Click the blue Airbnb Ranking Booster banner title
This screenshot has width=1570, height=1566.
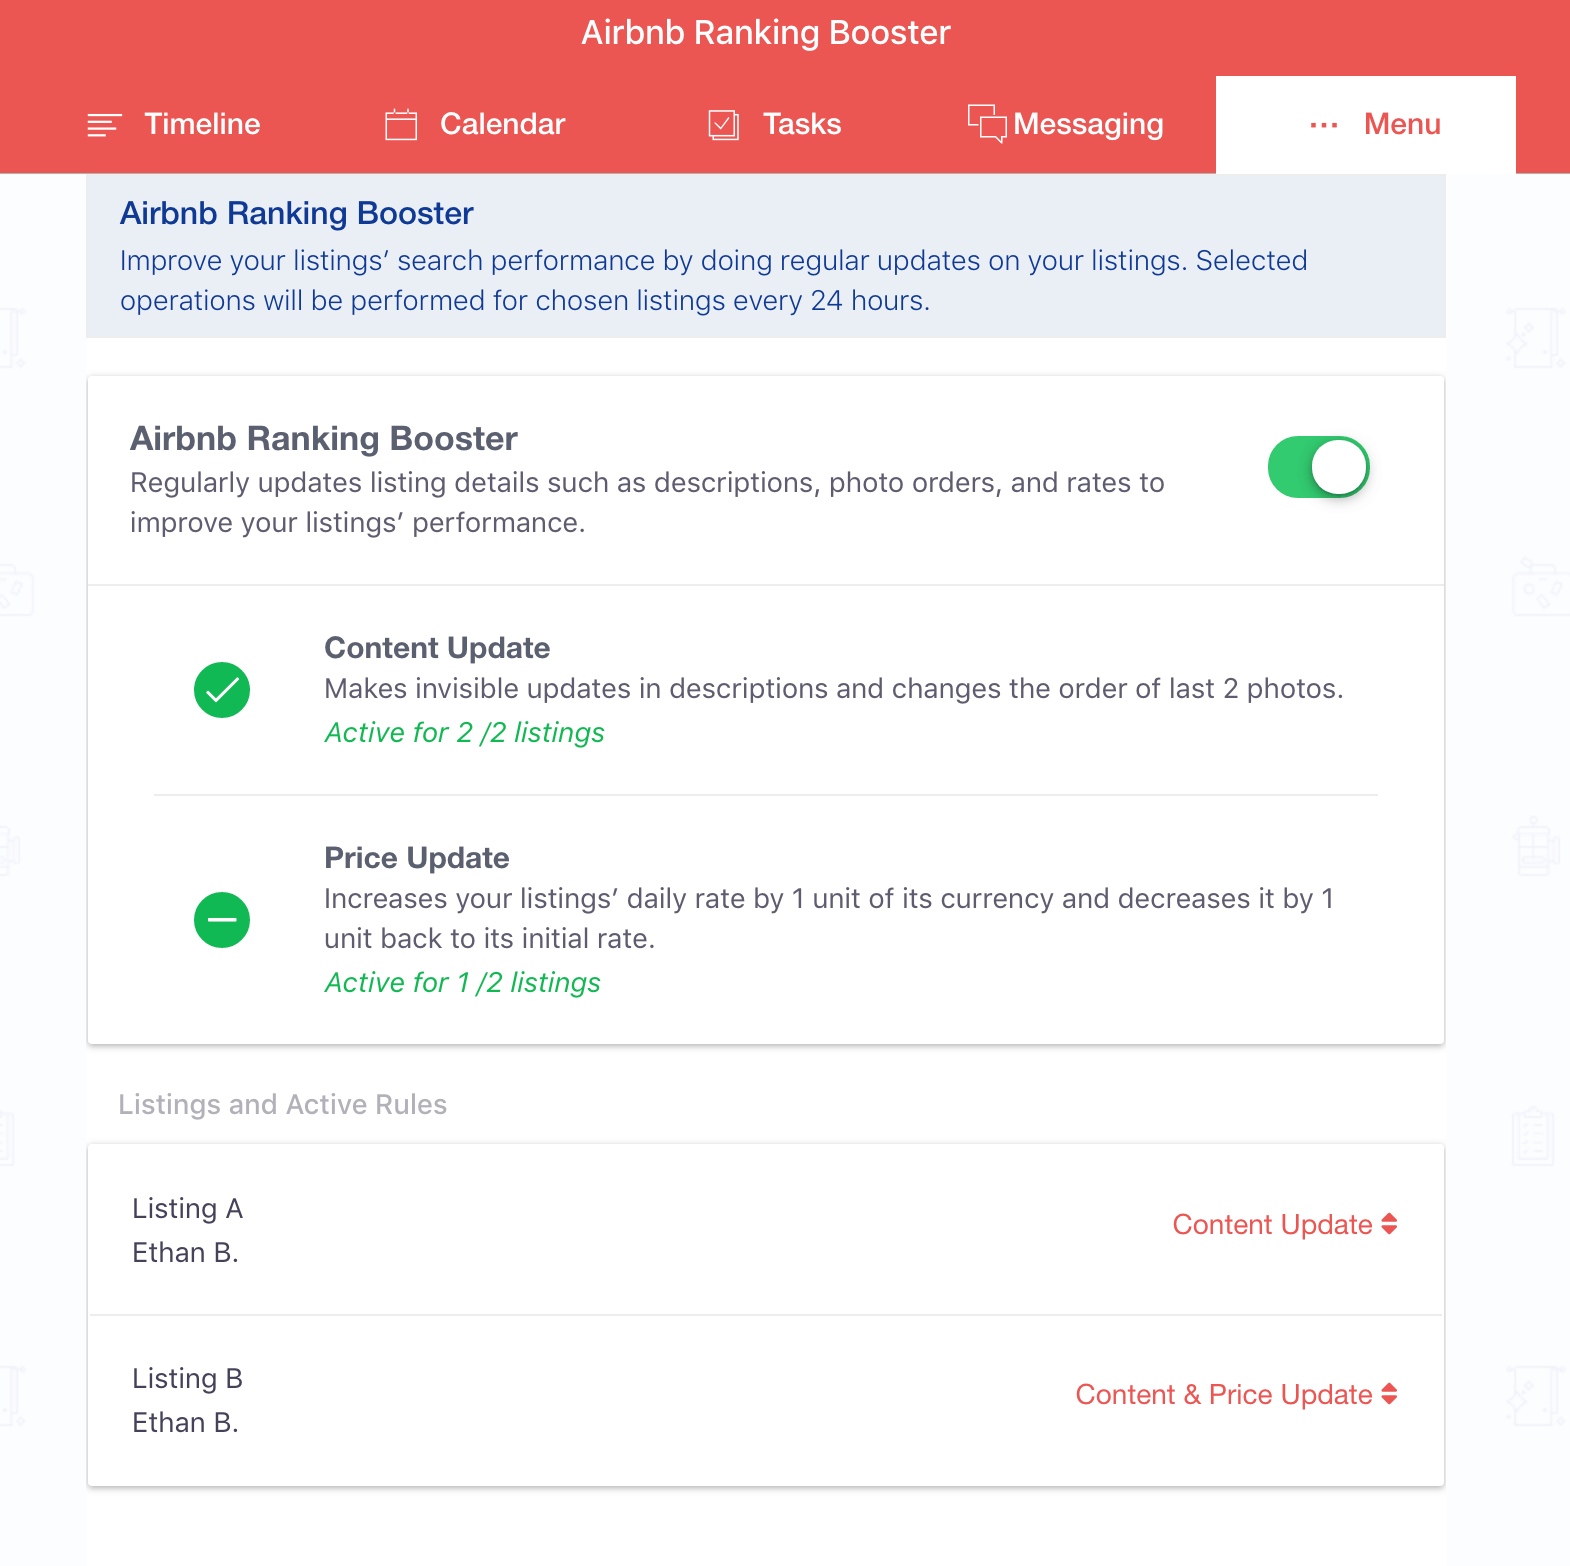(x=297, y=213)
